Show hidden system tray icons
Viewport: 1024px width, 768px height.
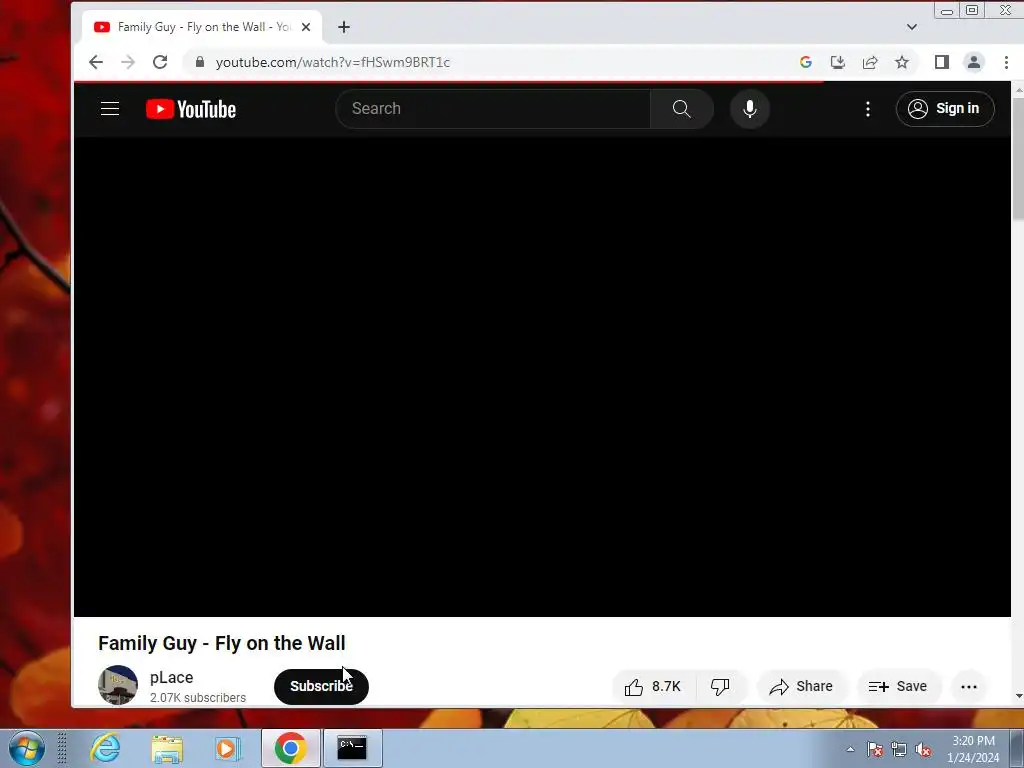click(850, 749)
